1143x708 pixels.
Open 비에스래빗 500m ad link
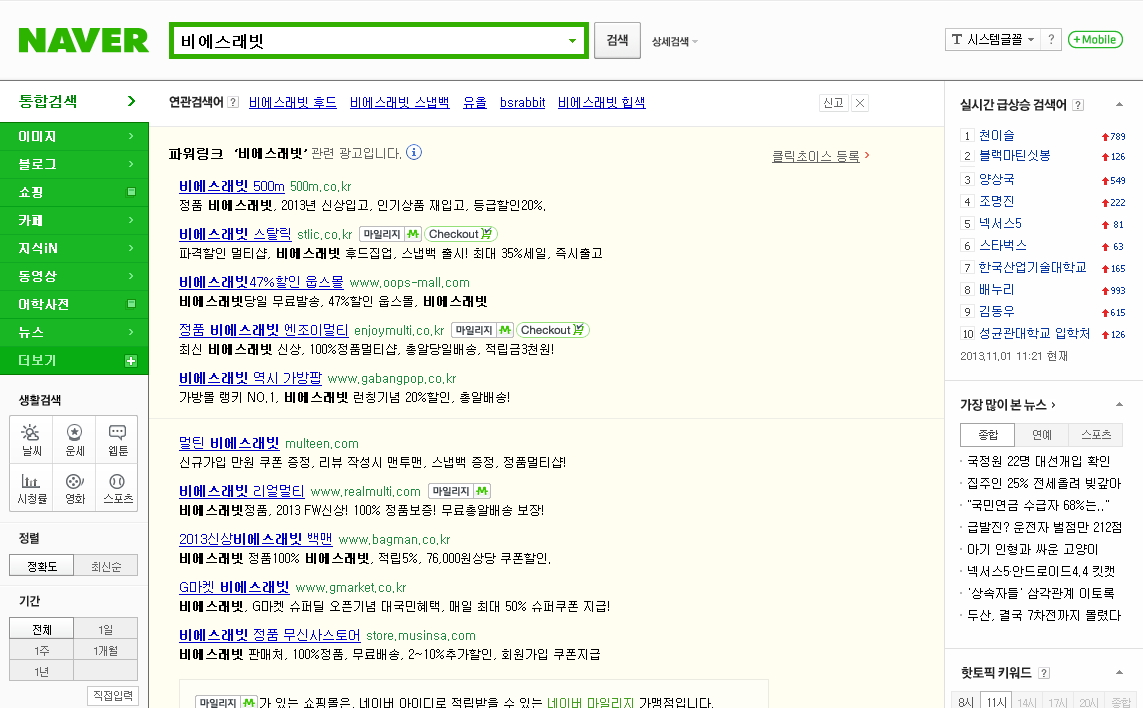(232, 186)
